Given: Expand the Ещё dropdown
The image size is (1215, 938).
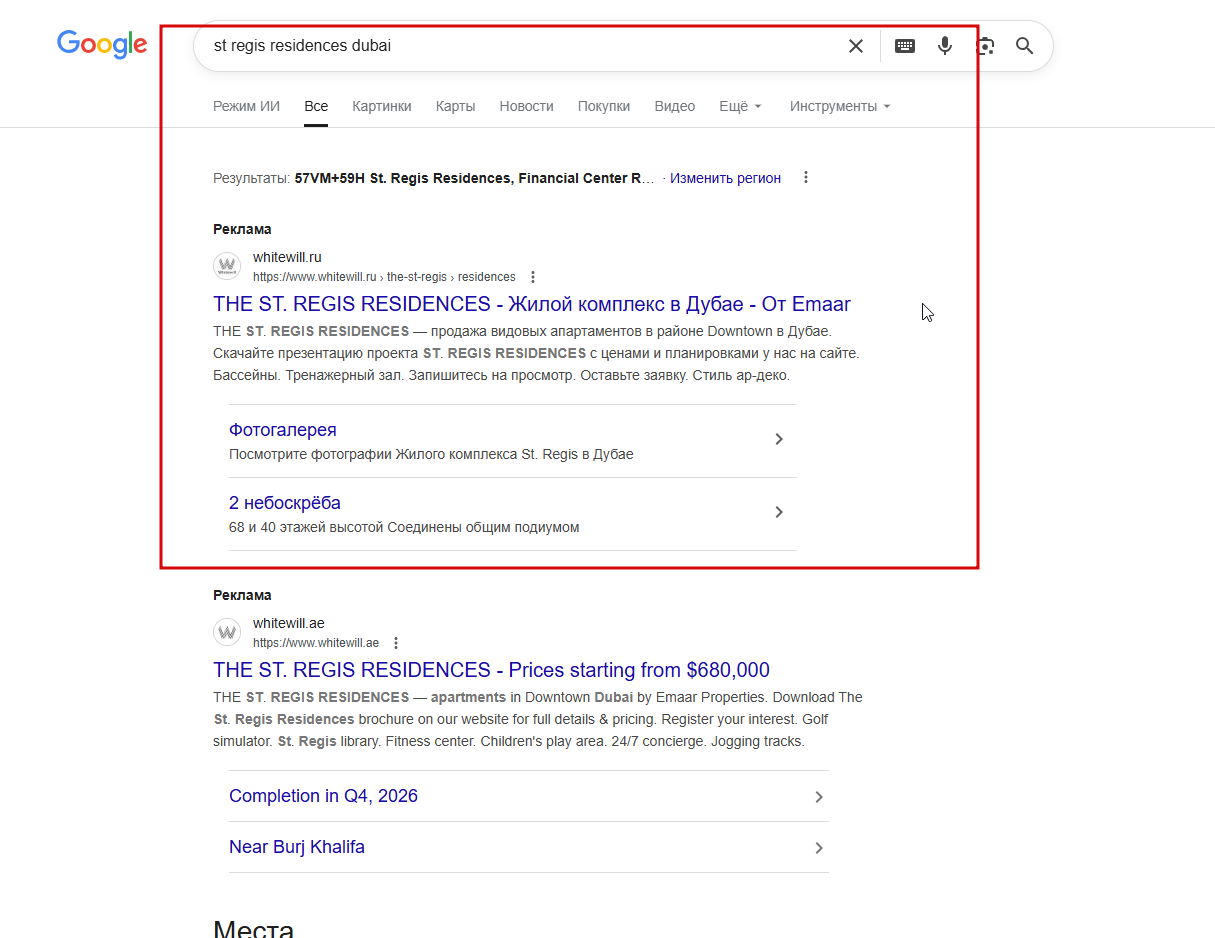Looking at the screenshot, I should 740,106.
